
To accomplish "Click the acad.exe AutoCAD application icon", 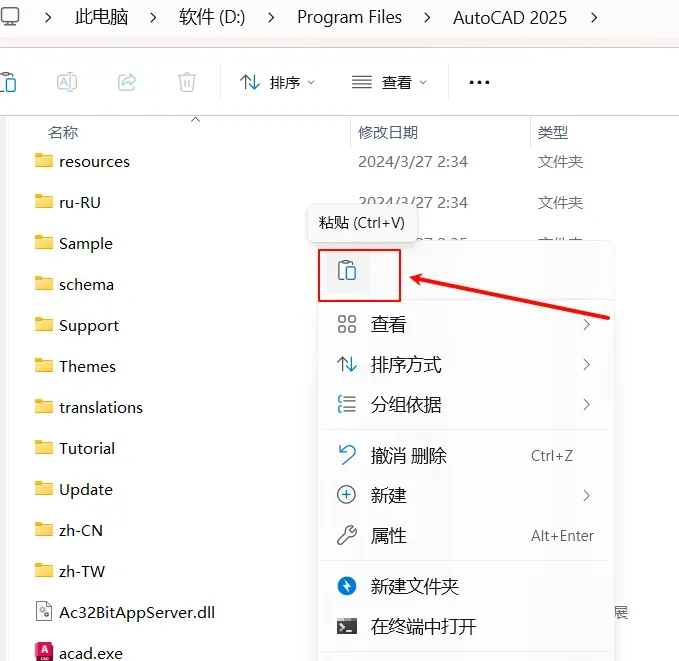I will [x=44, y=651].
